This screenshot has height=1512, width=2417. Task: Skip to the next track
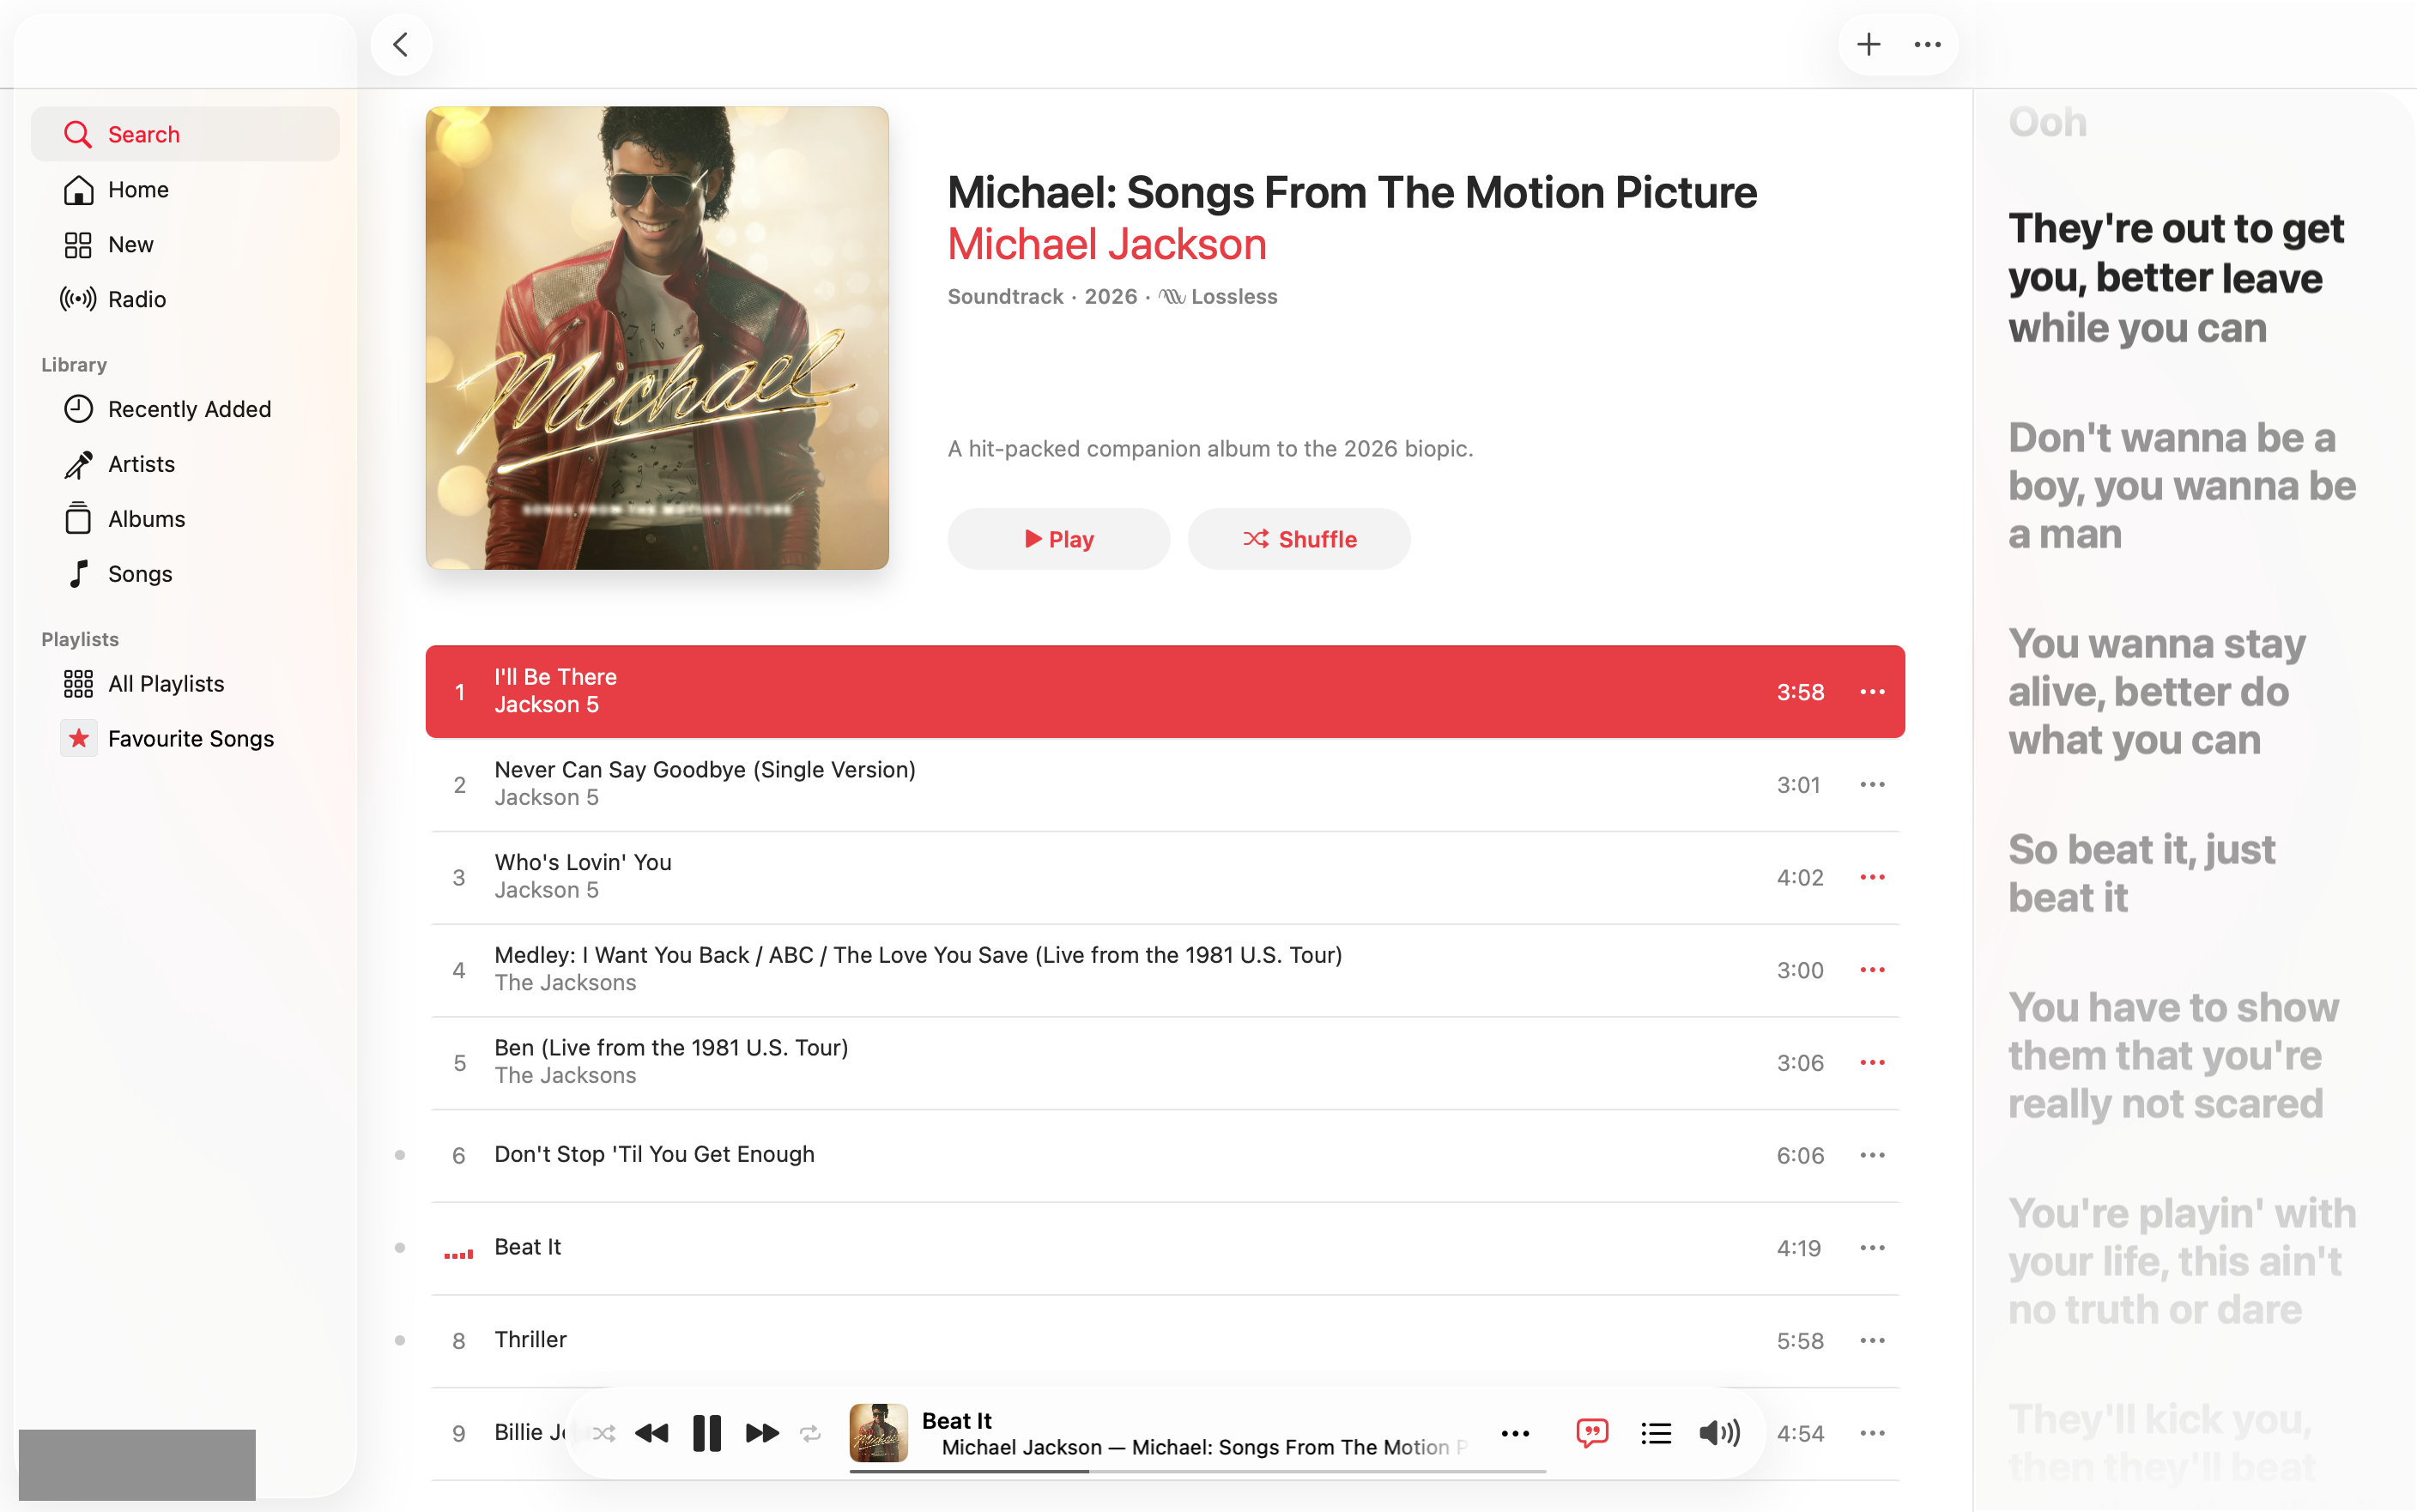(762, 1433)
